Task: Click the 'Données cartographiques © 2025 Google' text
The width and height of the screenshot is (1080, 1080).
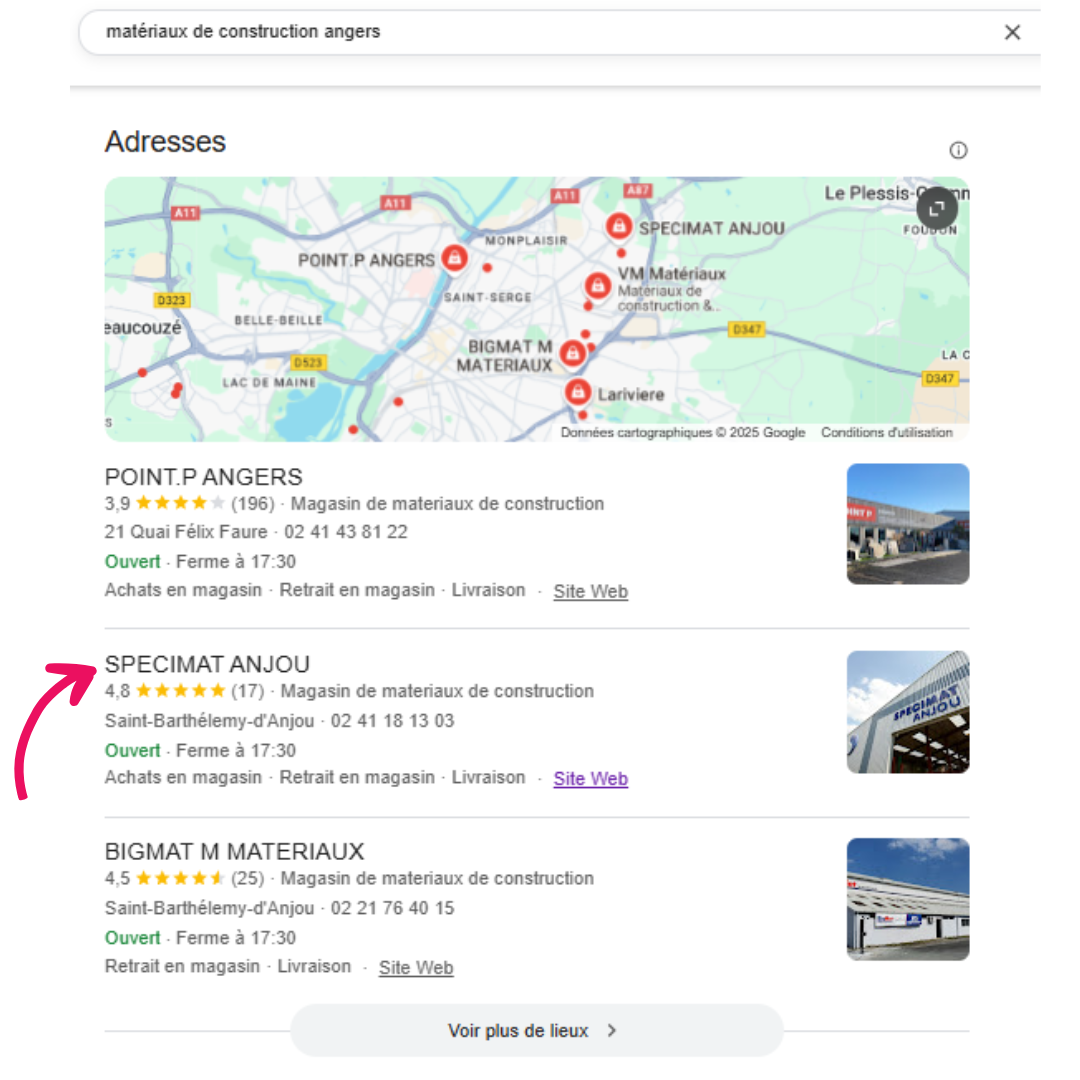Action: tap(683, 433)
